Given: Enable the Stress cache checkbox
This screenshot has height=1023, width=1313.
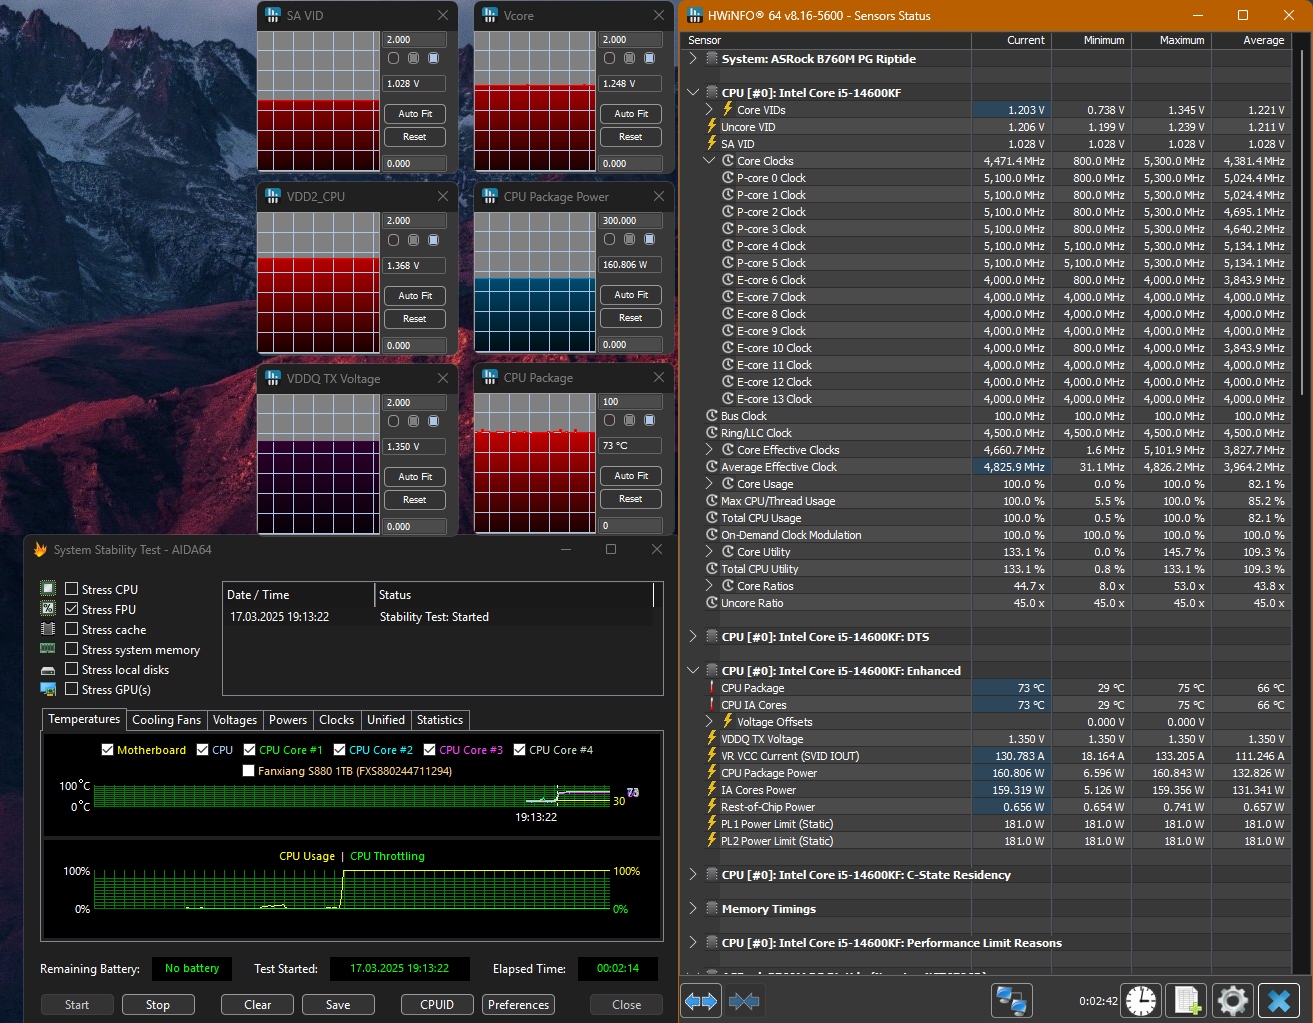Looking at the screenshot, I should tap(72, 629).
